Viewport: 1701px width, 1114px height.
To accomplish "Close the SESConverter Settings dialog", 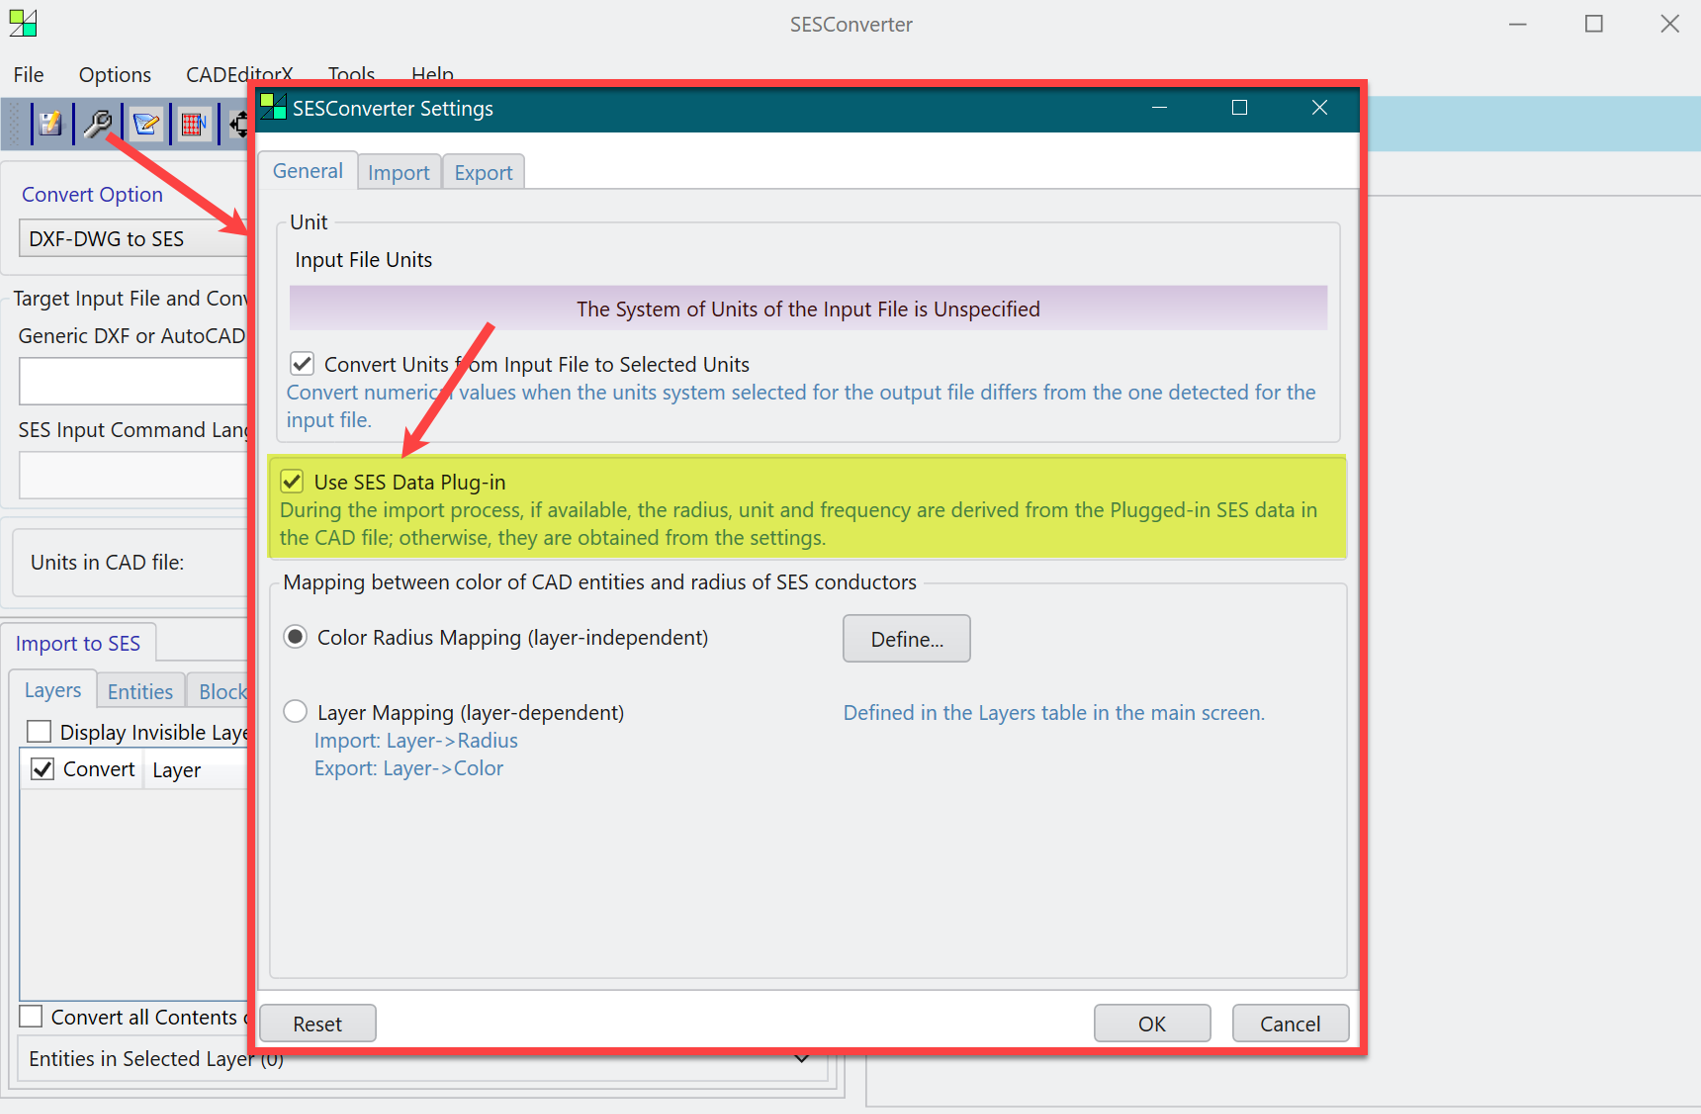I will pos(1319,108).
